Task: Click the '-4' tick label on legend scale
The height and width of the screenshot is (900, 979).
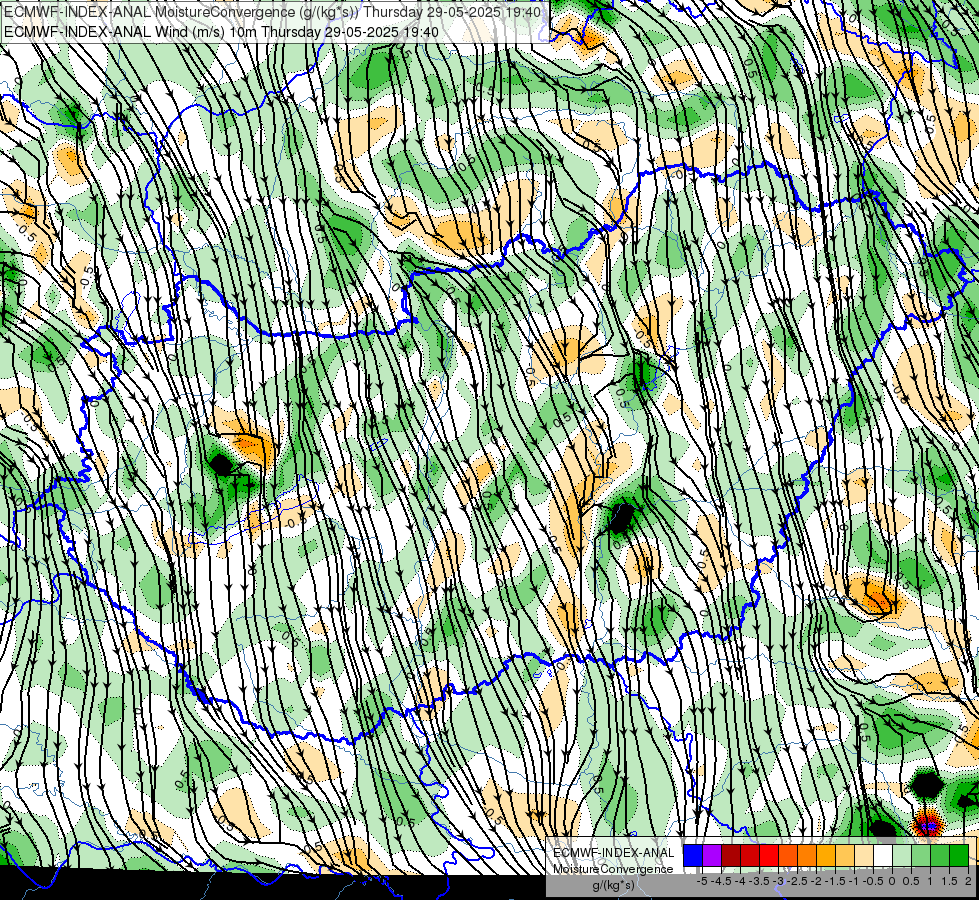Action: [740, 881]
